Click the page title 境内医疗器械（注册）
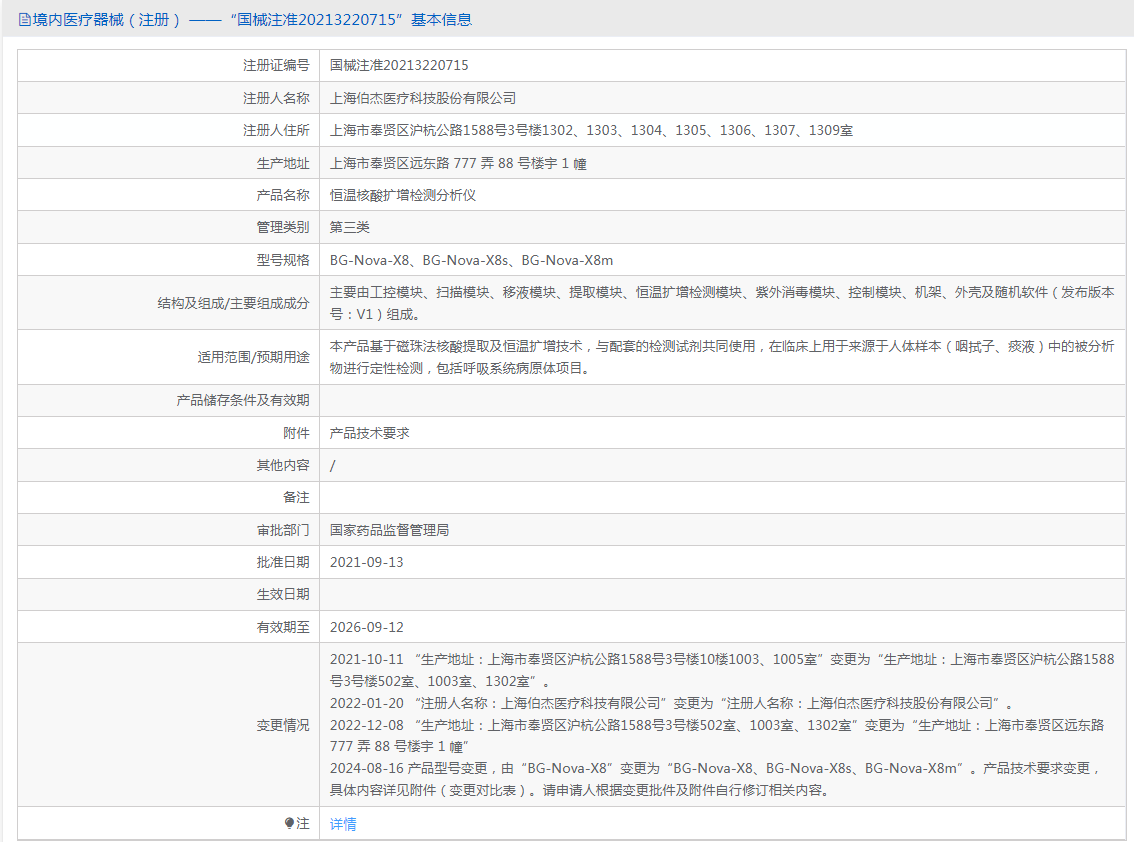Viewport: 1134px width, 842px height. click(107, 20)
